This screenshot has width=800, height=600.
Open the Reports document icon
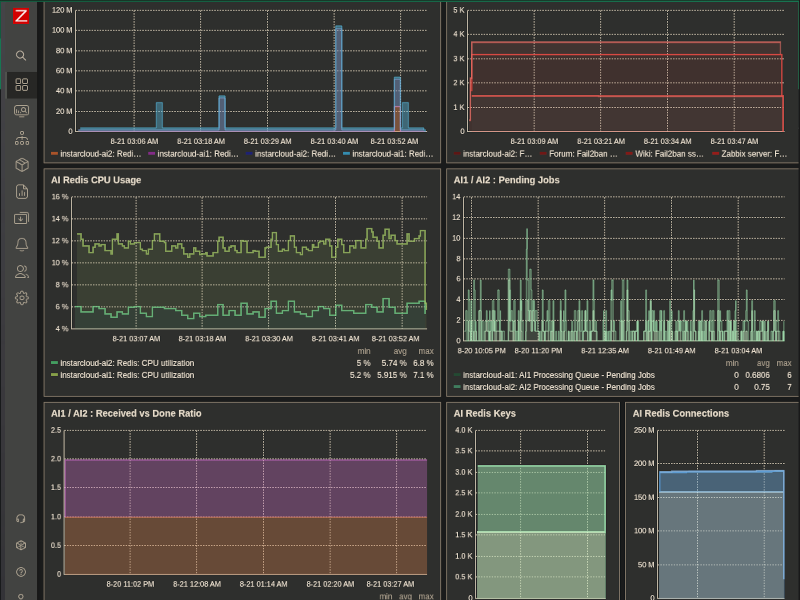click(21, 192)
